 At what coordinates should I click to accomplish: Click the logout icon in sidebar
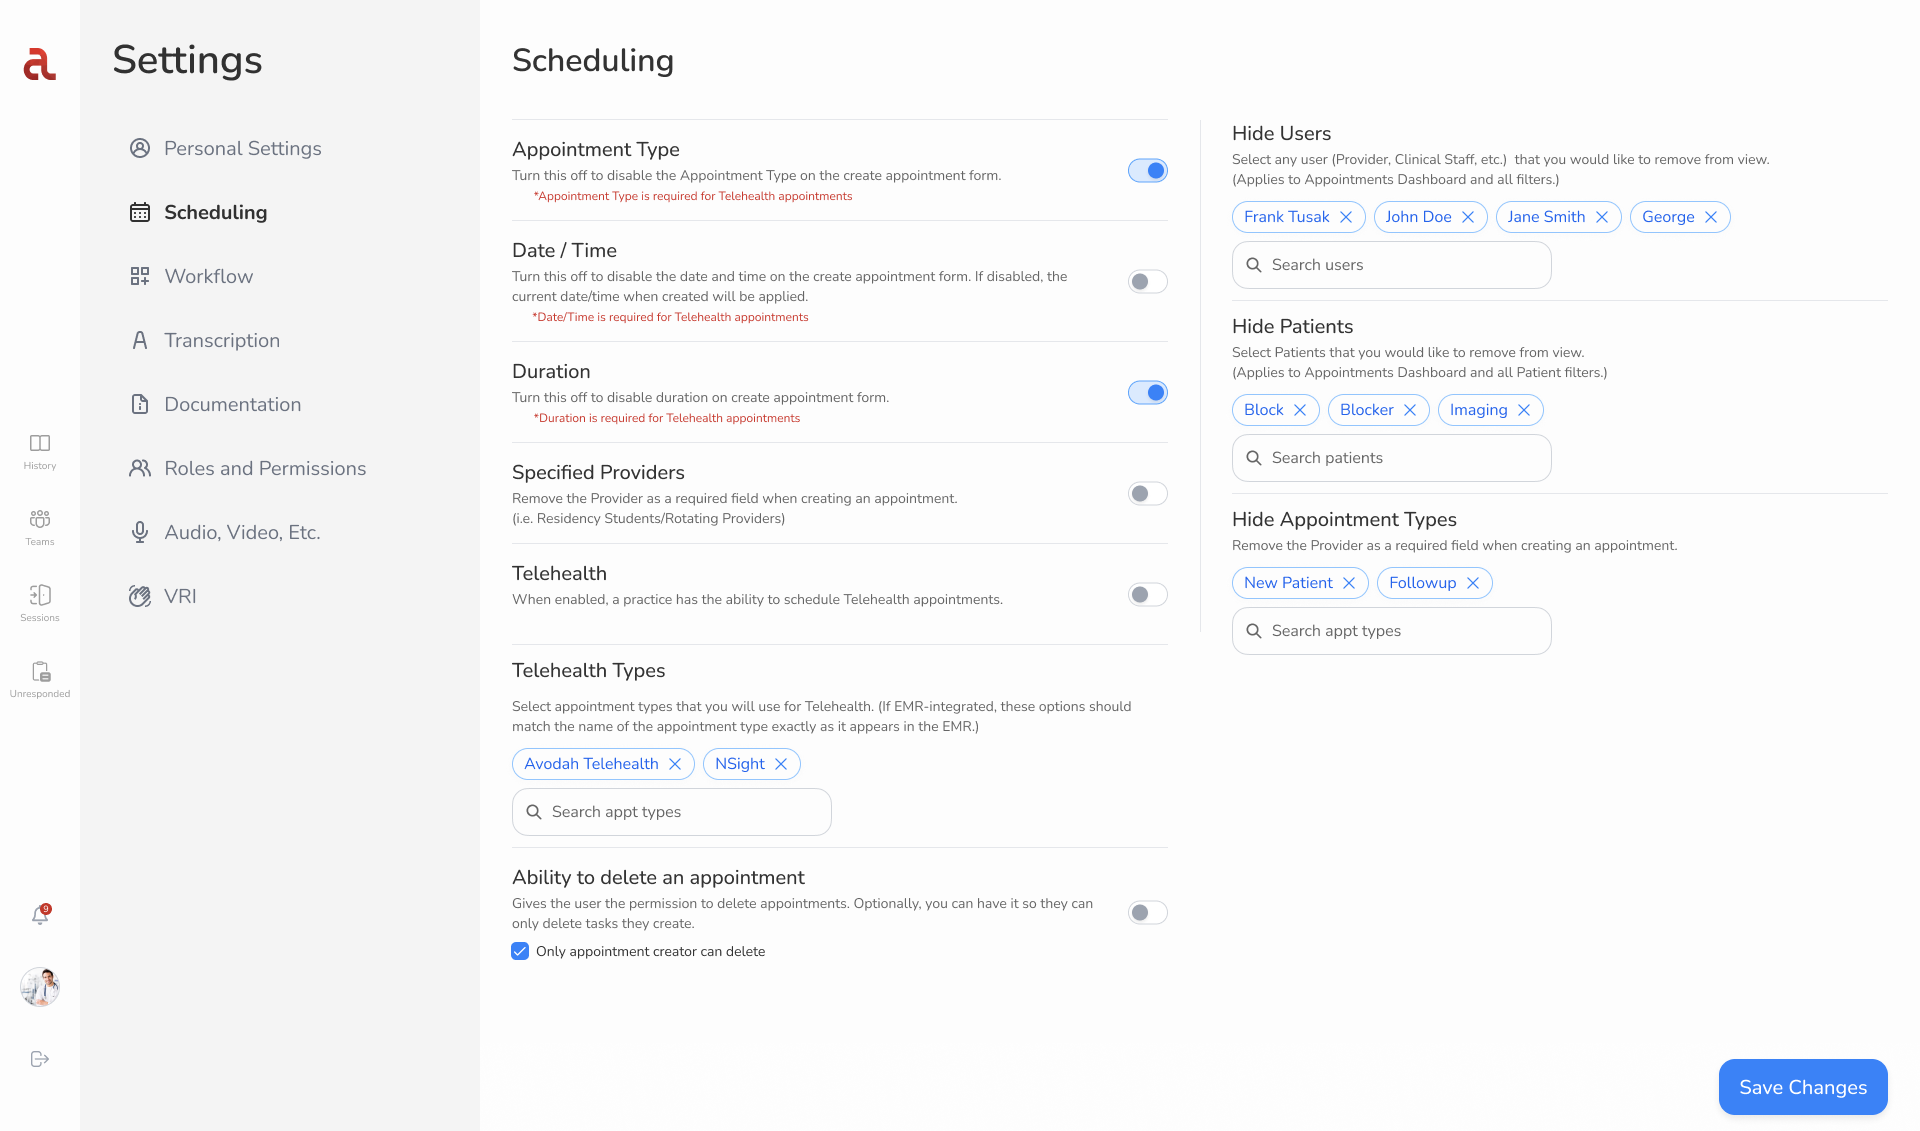40,1059
